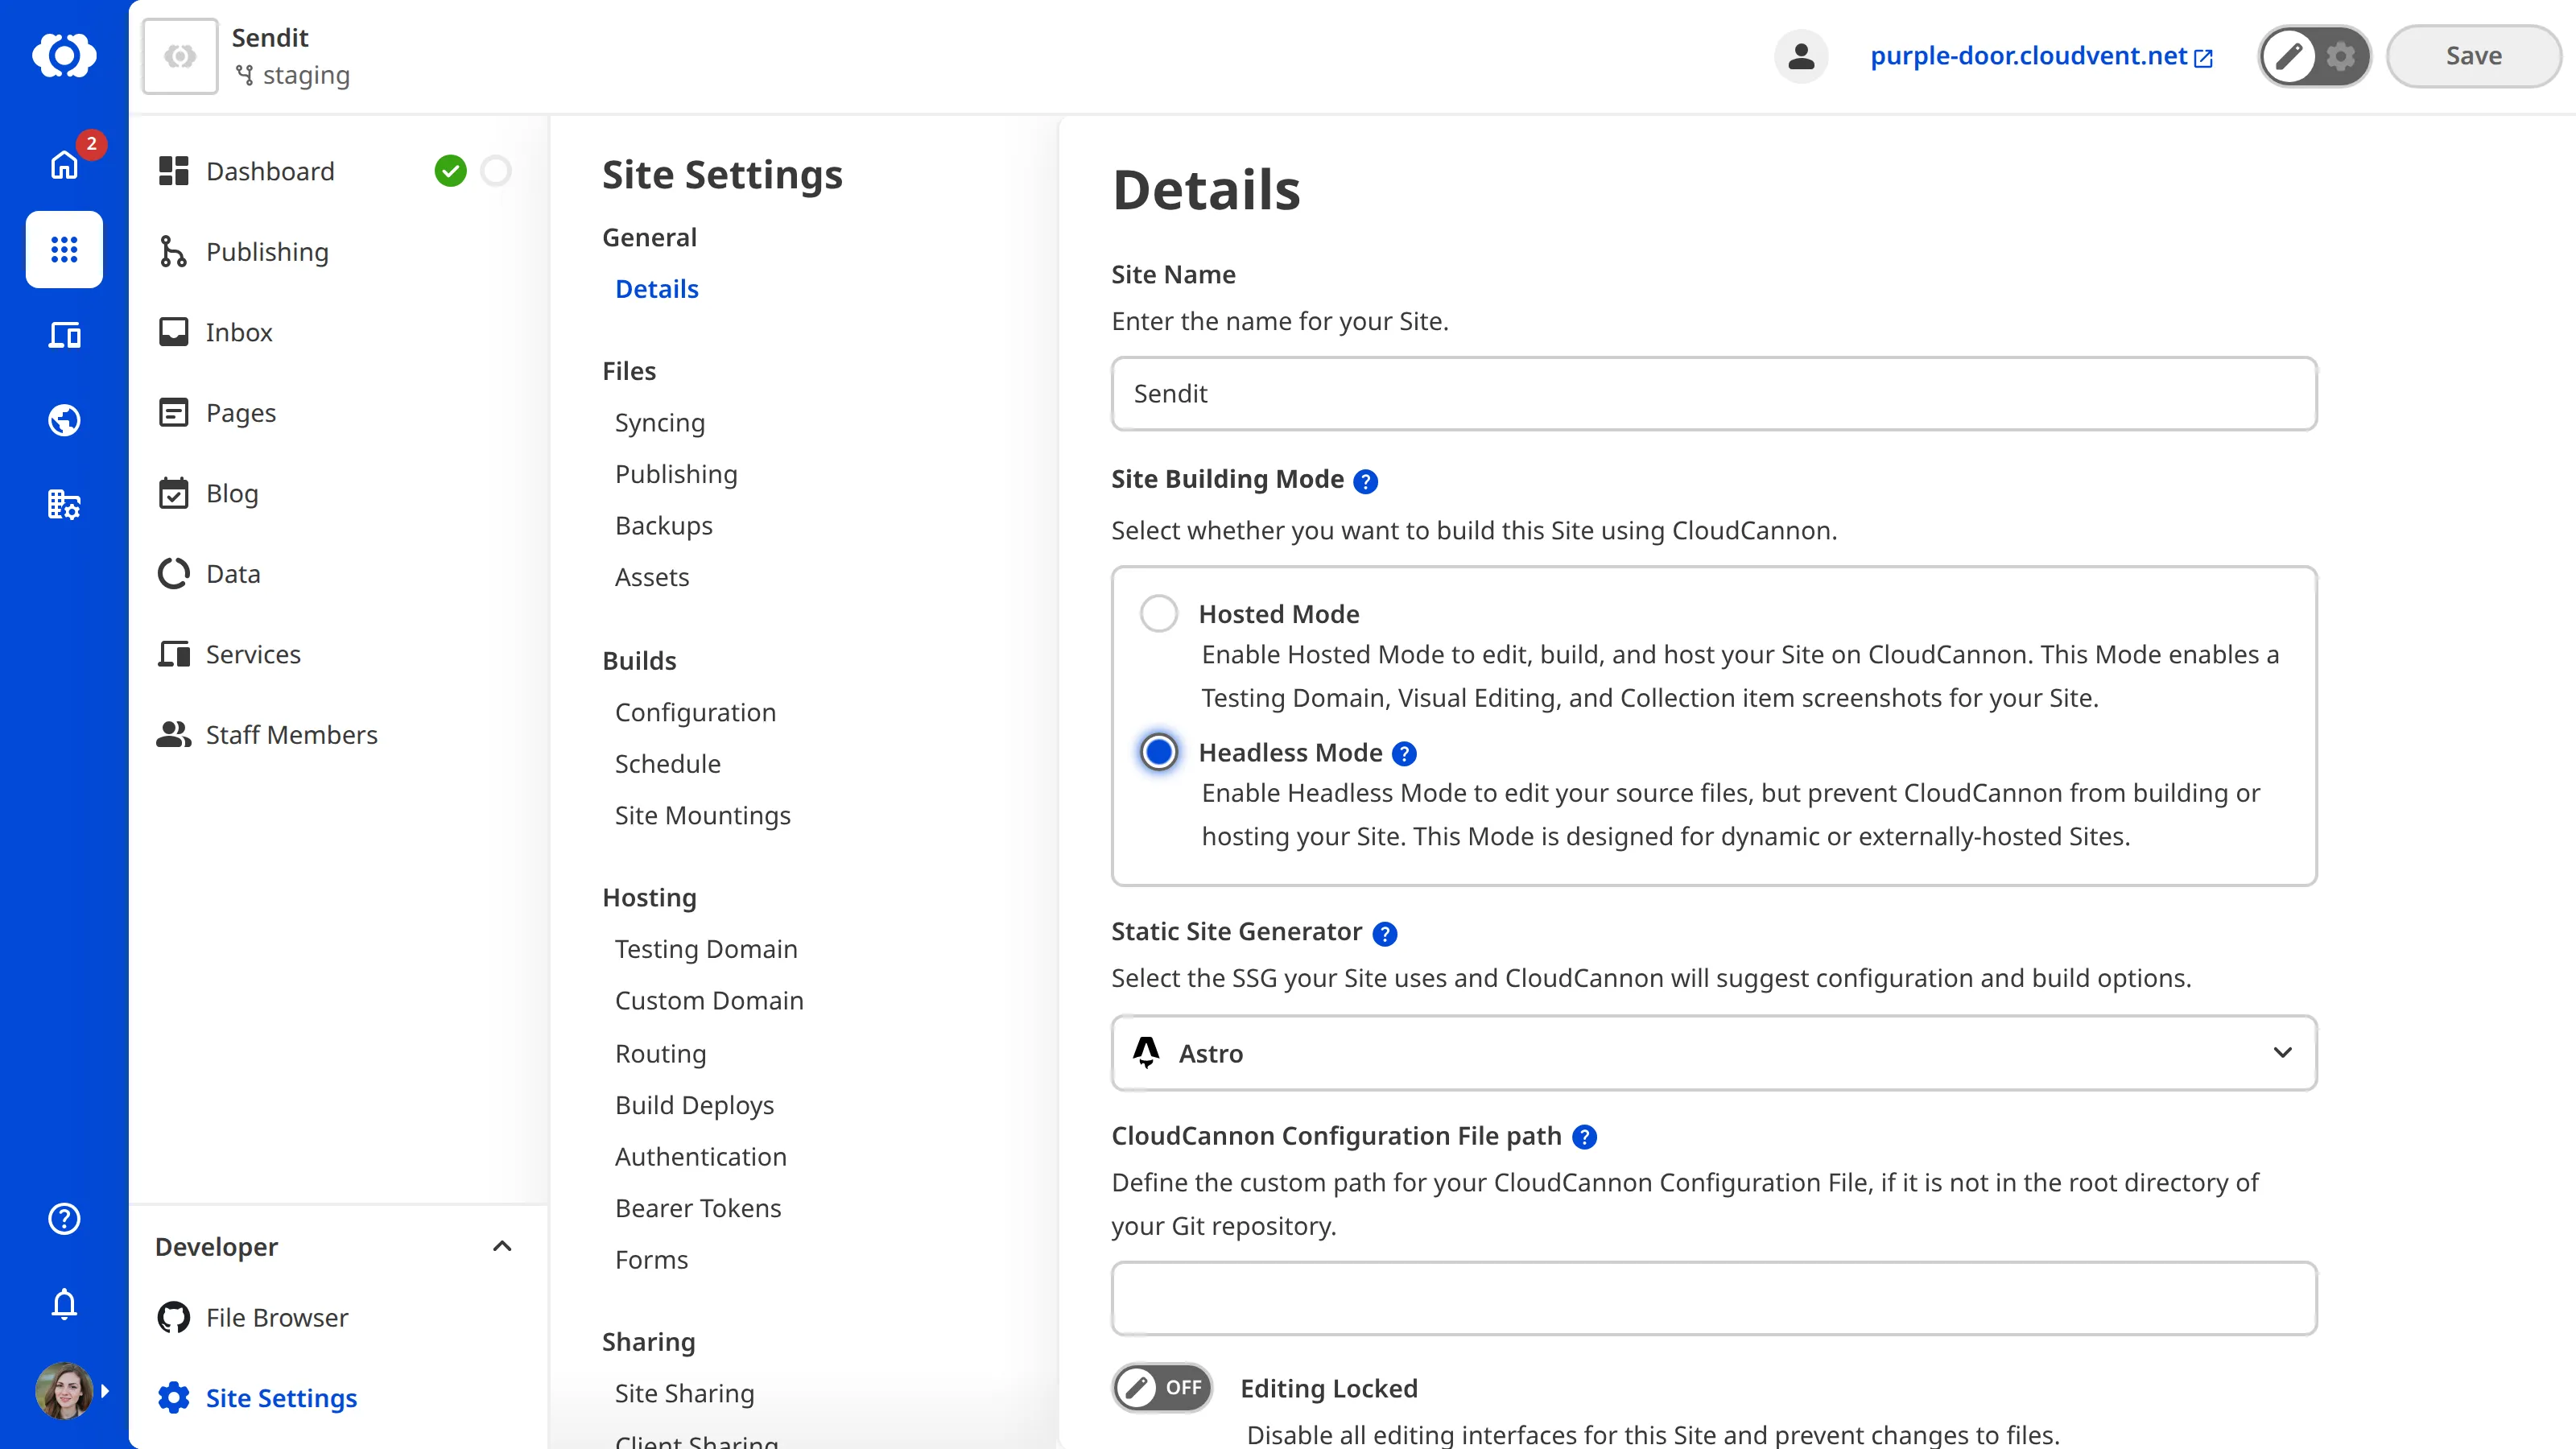
Task: Click the CloudCannon logo in the blue rail
Action: (64, 55)
